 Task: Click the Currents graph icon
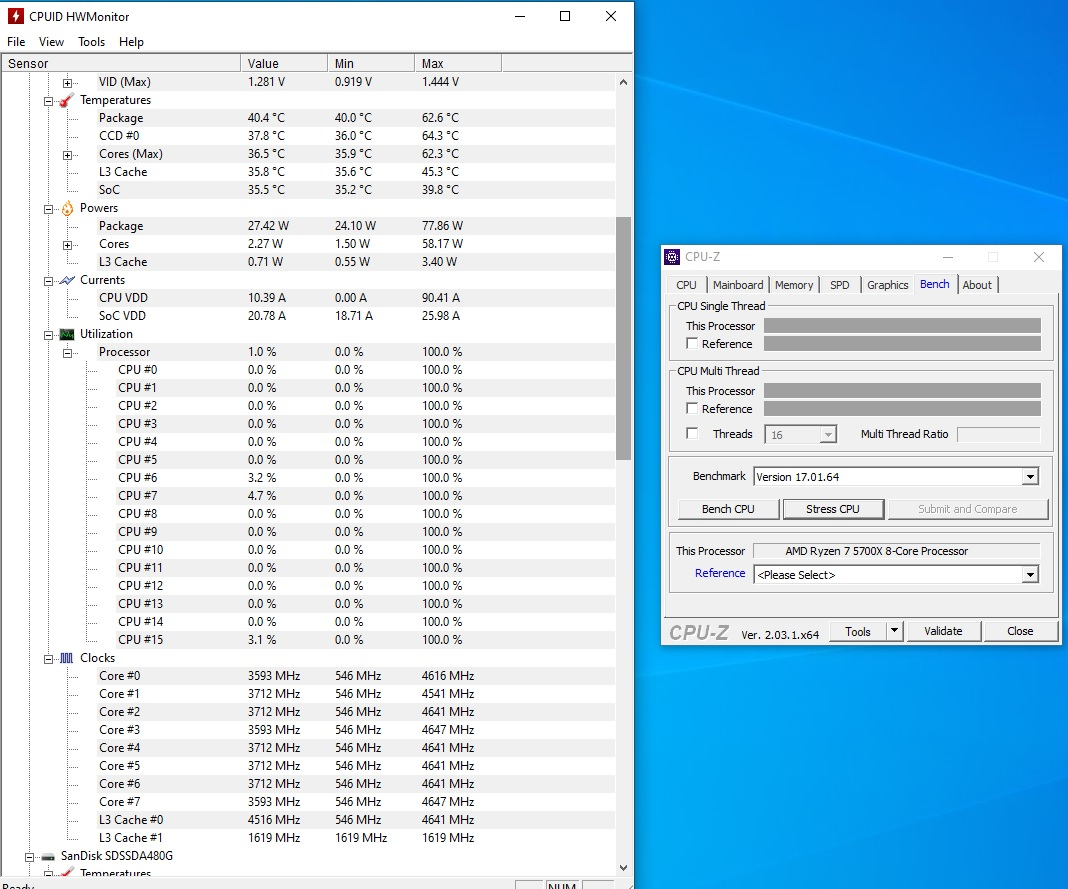click(67, 280)
